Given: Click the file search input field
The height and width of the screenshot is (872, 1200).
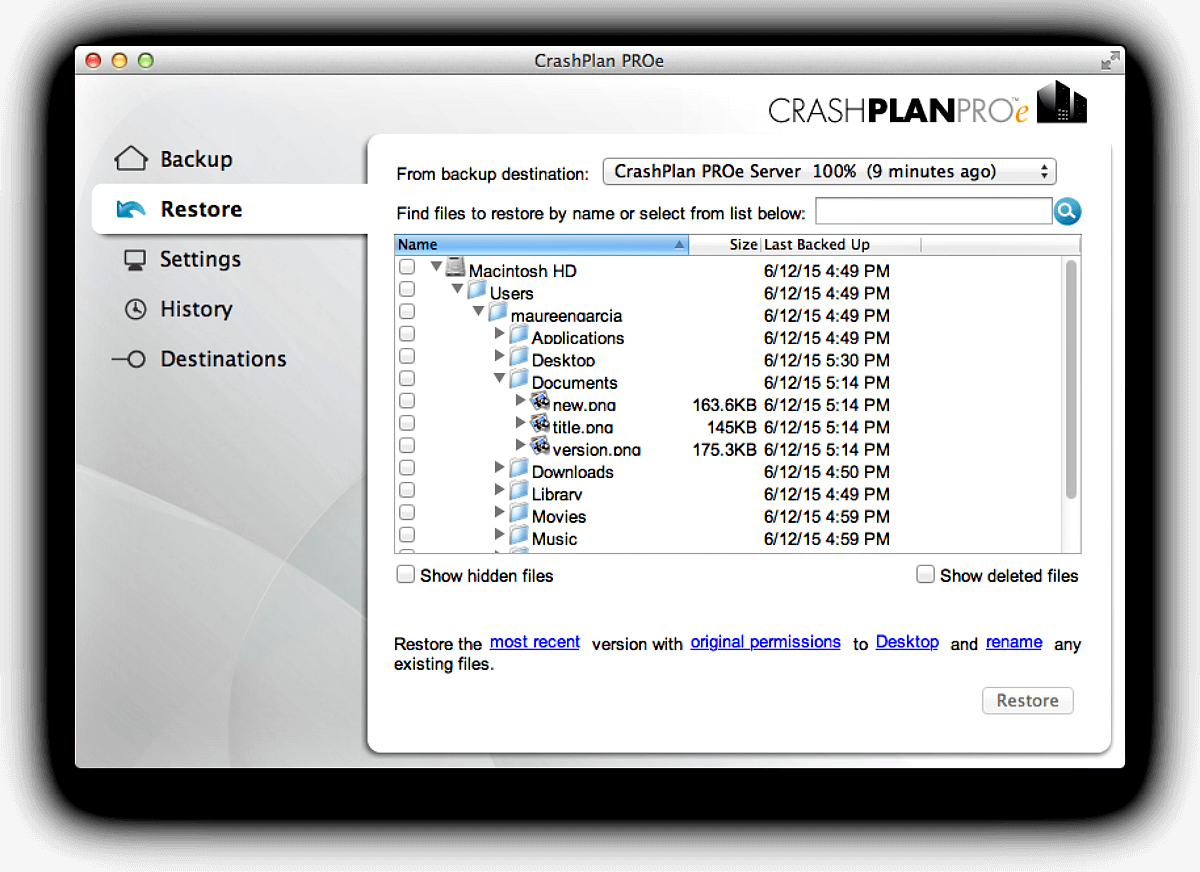Looking at the screenshot, I should pyautogui.click(x=933, y=211).
